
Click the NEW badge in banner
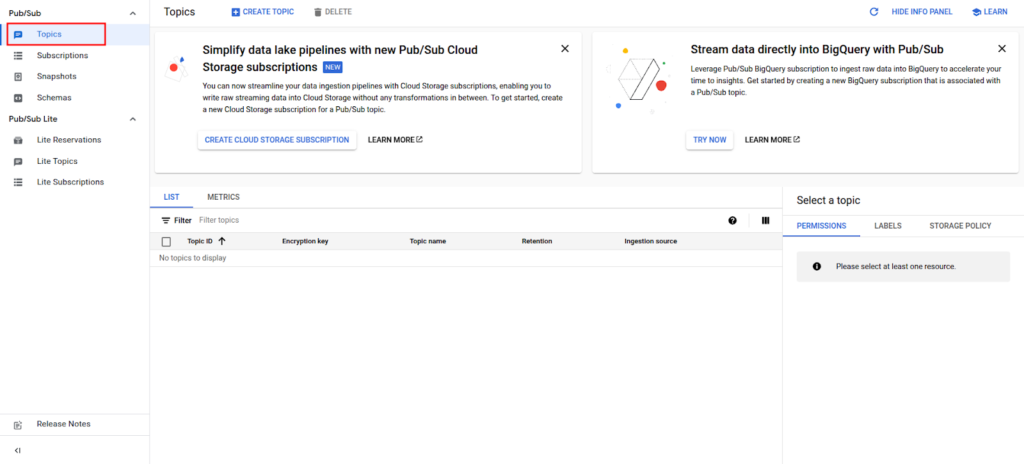click(x=333, y=67)
